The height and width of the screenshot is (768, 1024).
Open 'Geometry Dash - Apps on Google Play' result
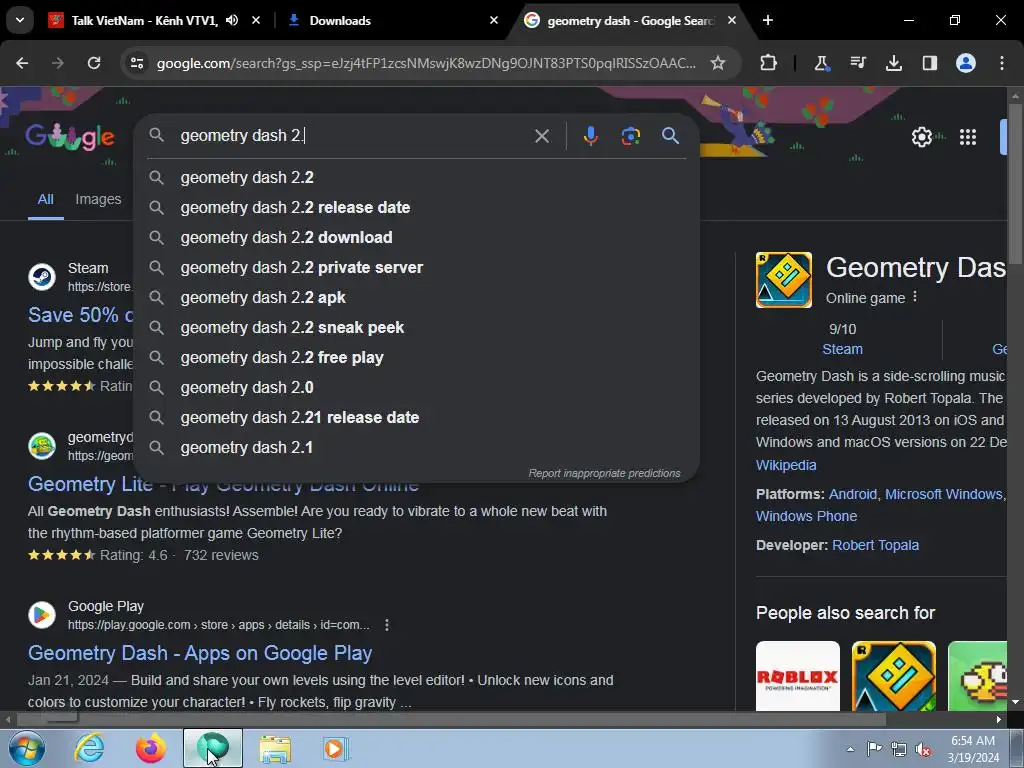[x=200, y=653]
